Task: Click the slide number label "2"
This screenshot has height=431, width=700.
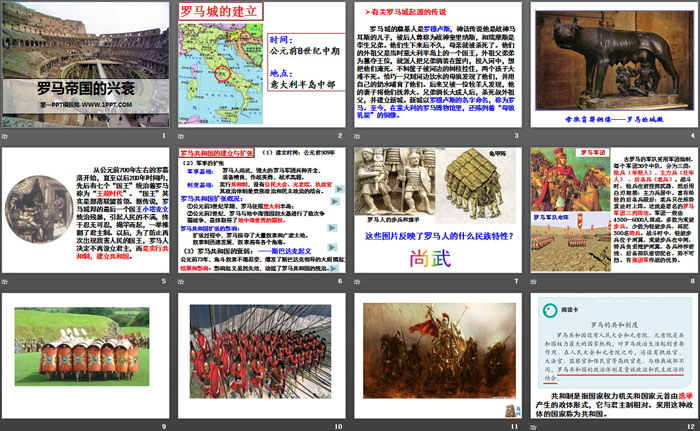Action: point(340,135)
